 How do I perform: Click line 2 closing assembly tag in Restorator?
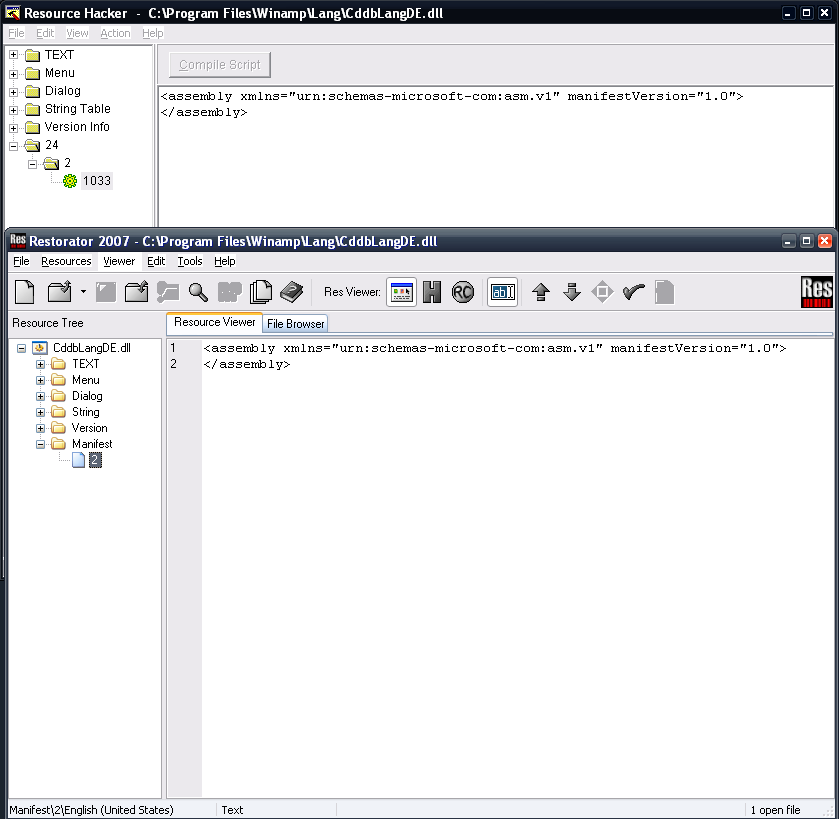(x=247, y=364)
